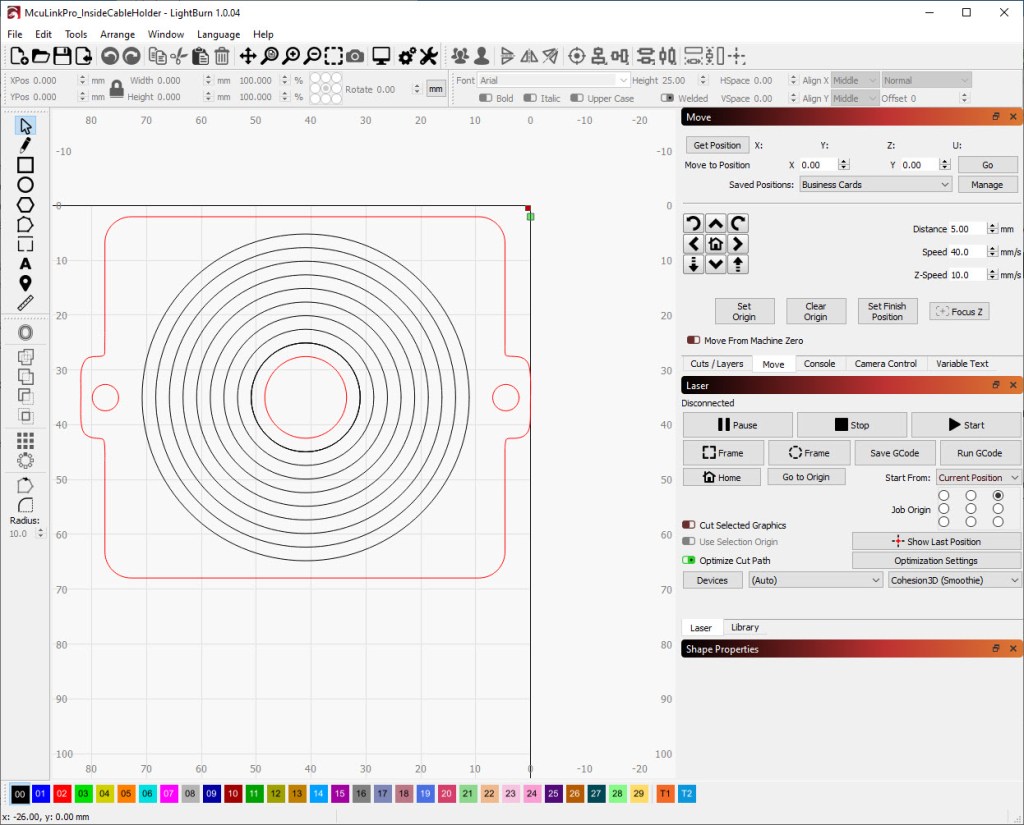Expand the Start From dropdown

(x=978, y=478)
